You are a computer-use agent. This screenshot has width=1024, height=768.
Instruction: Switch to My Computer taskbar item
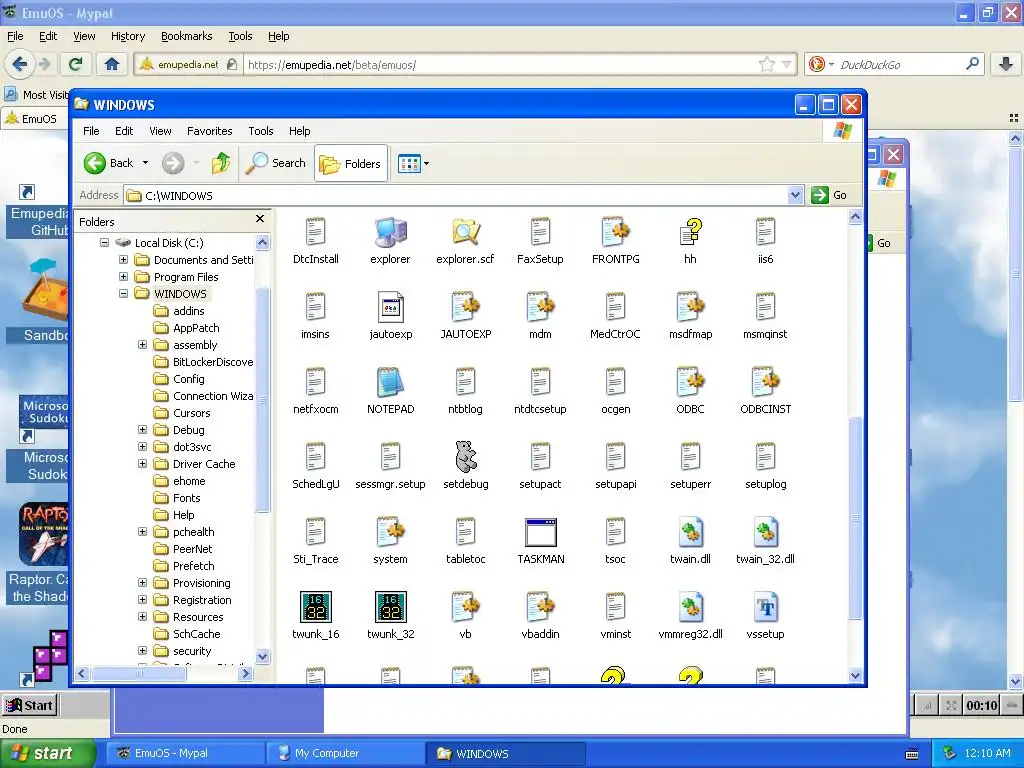pyautogui.click(x=346, y=753)
